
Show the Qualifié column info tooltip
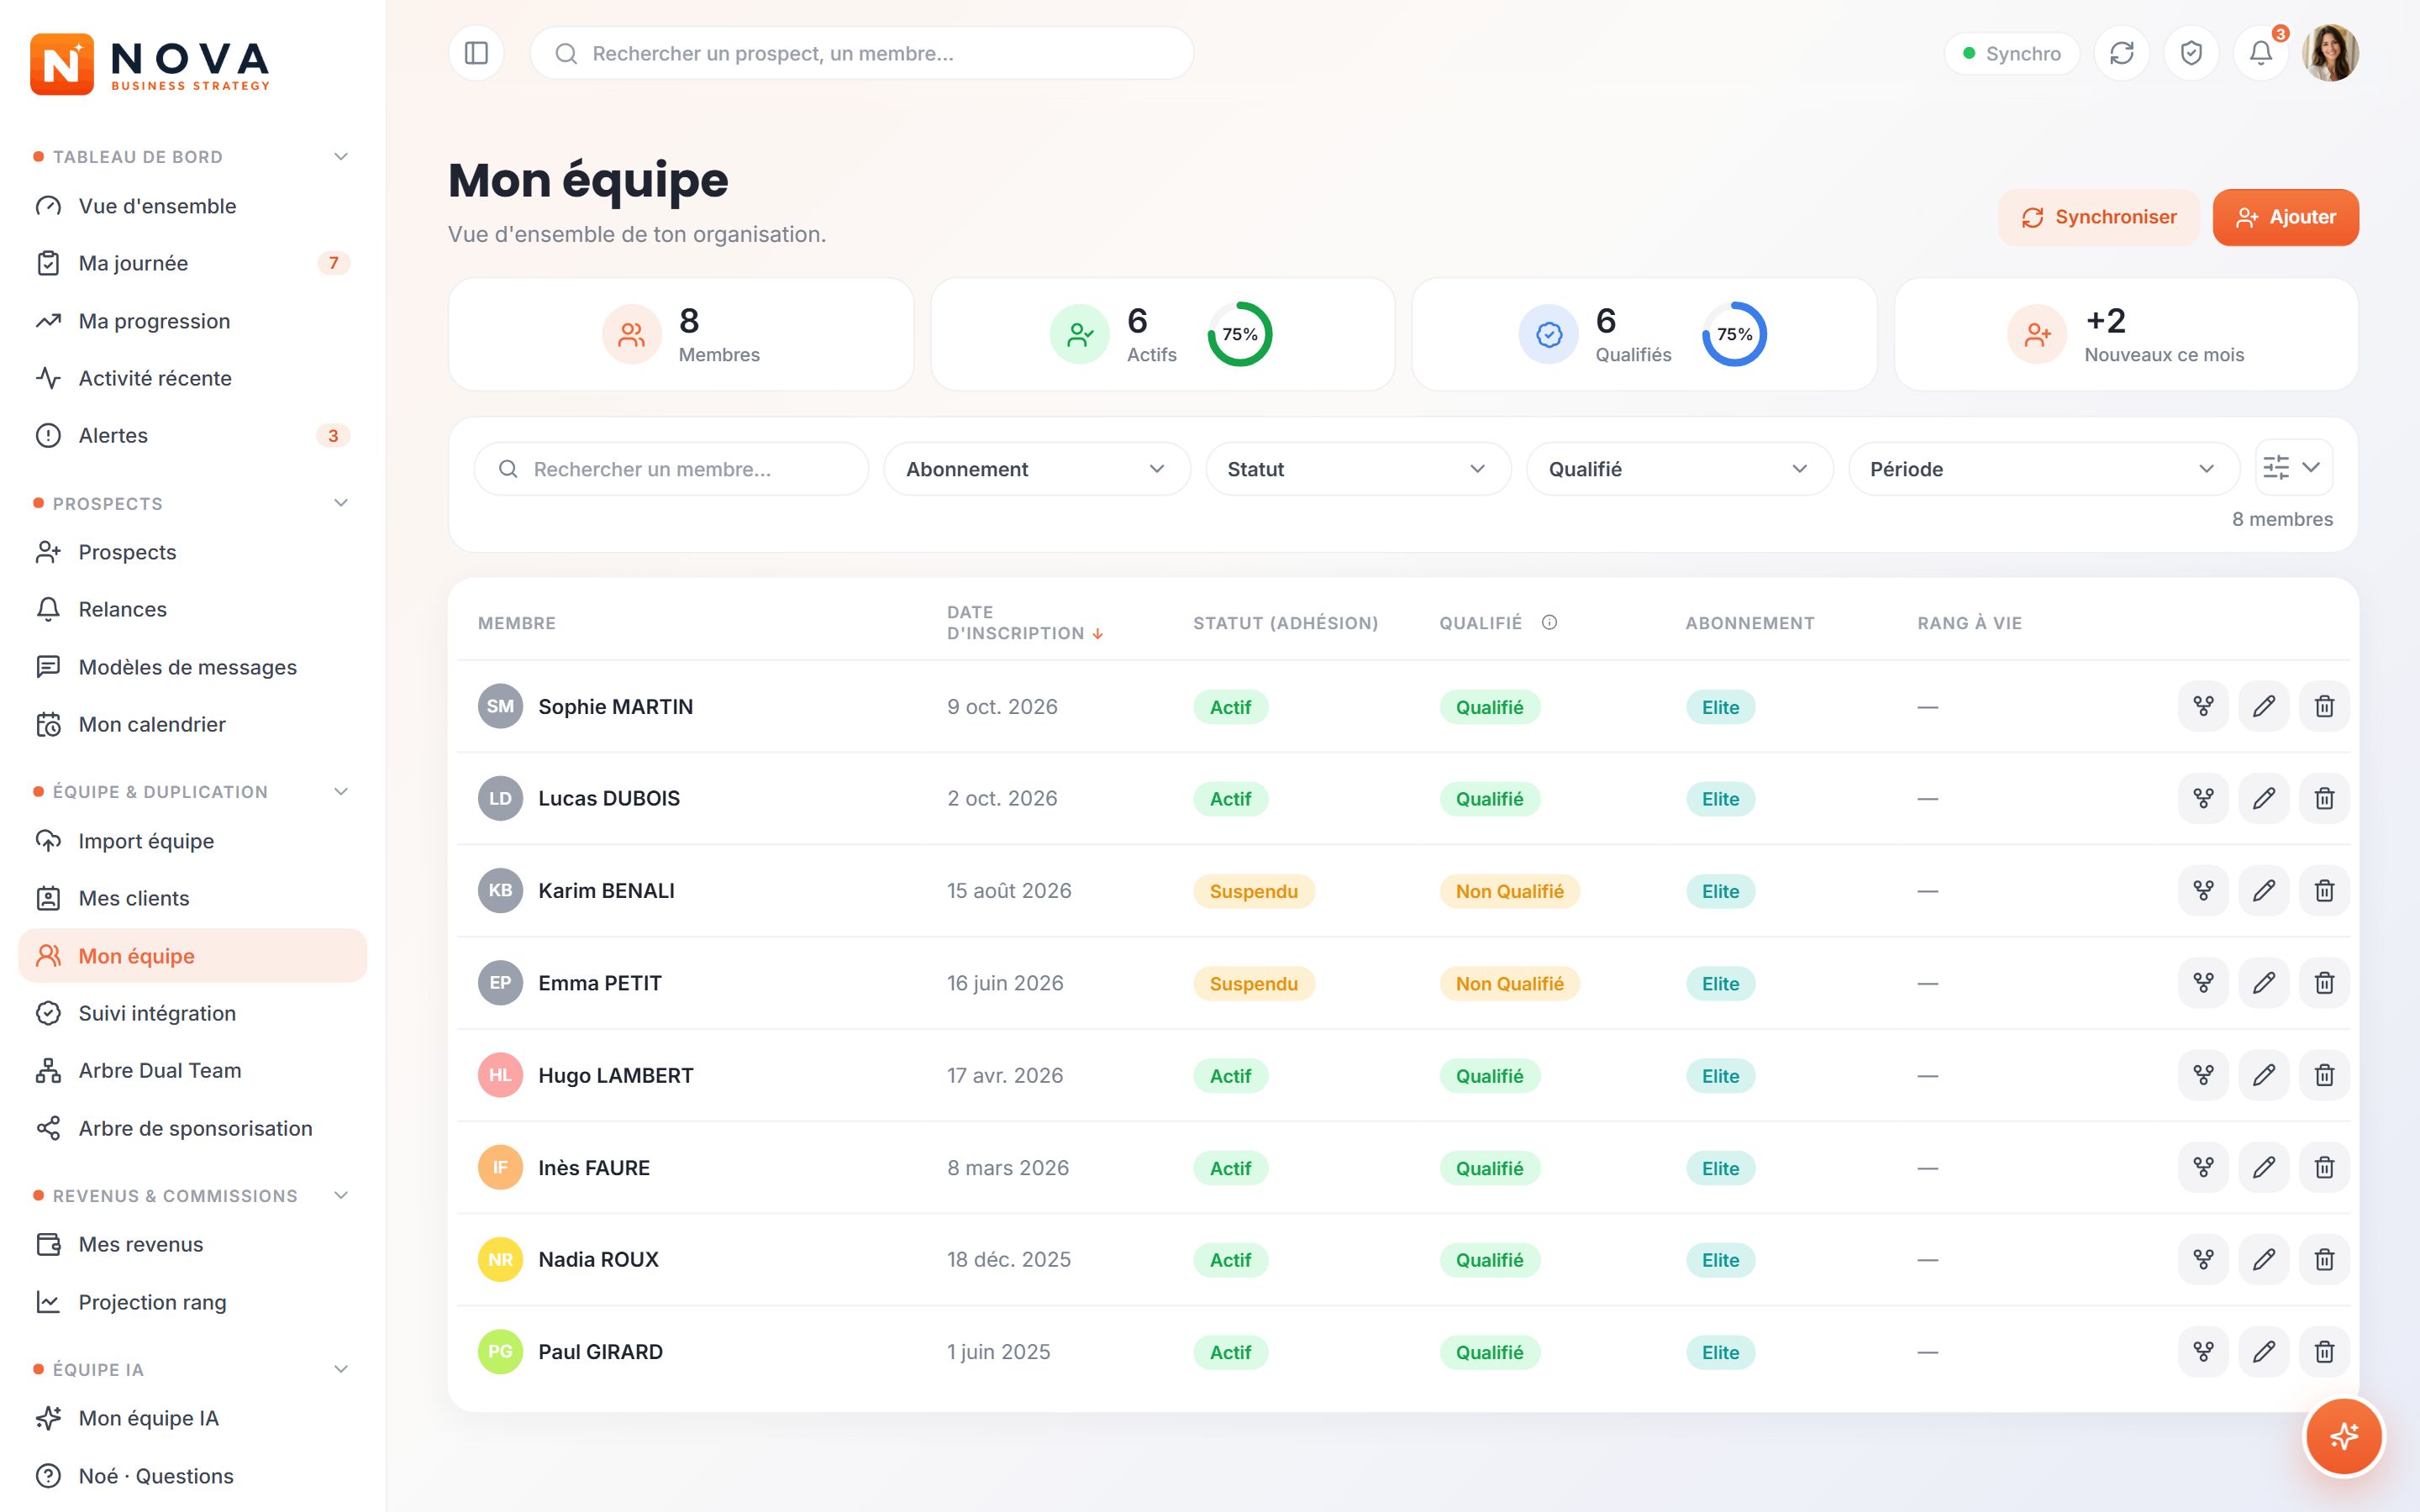[x=1549, y=622]
